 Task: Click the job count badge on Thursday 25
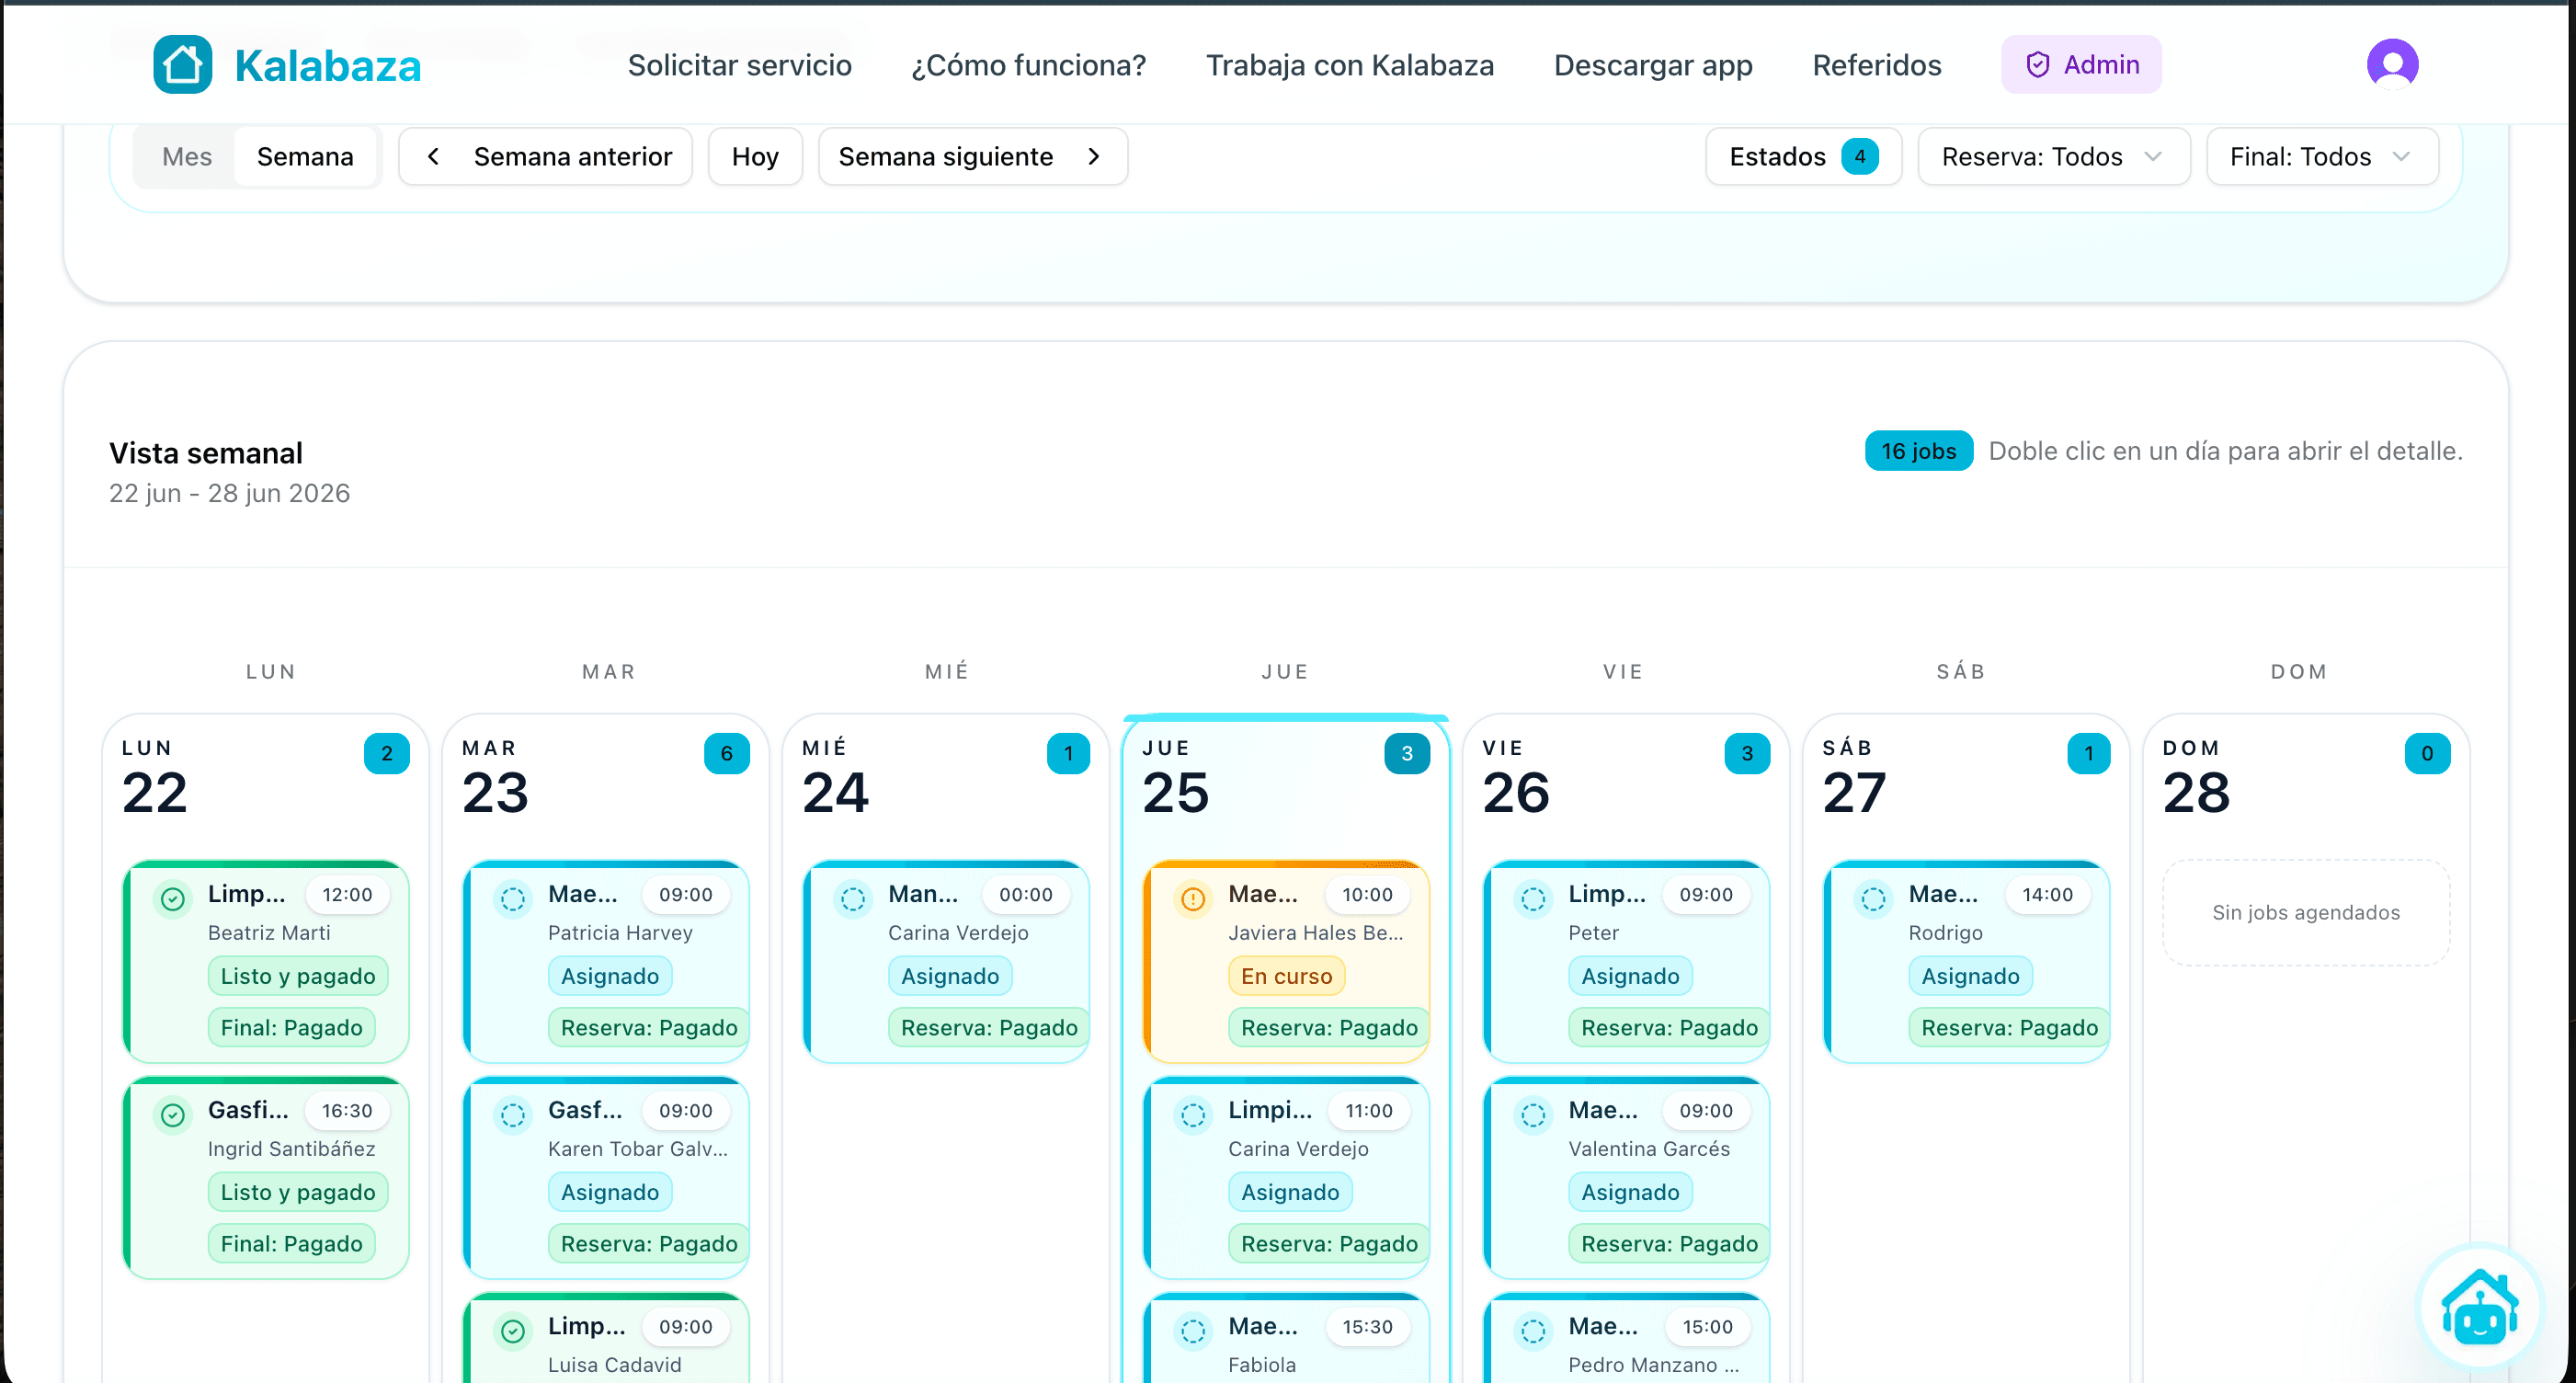pos(1407,754)
